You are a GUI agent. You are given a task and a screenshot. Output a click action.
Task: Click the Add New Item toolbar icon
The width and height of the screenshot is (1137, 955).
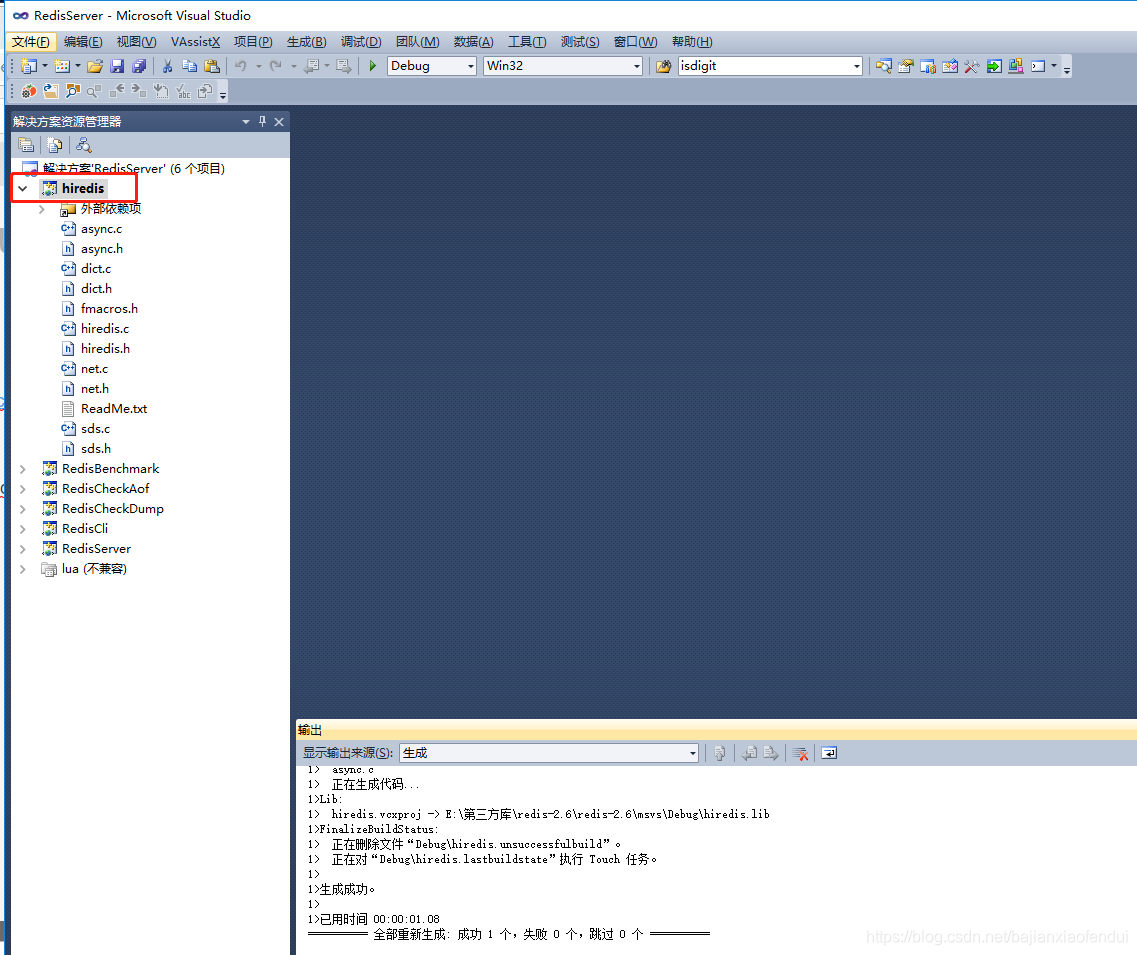pos(62,66)
